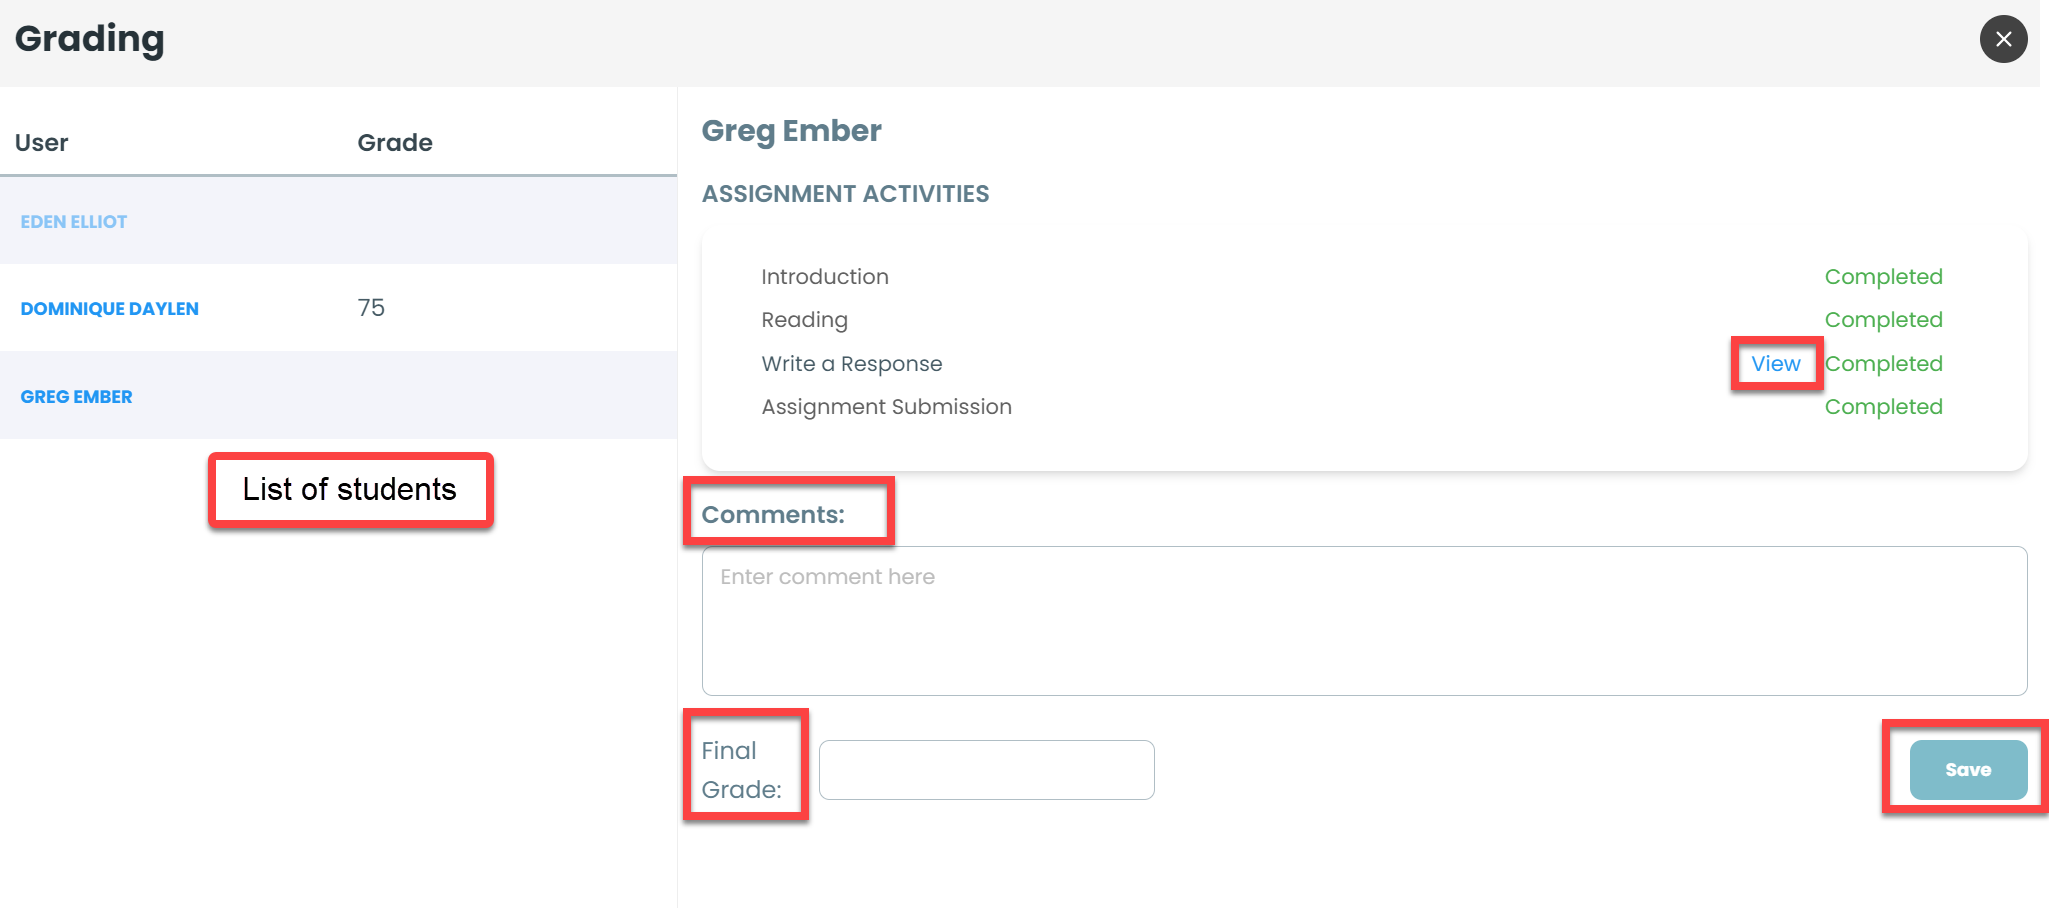This screenshot has height=908, width=2049.
Task: Click the Assignment Activities heading
Action: (x=846, y=194)
